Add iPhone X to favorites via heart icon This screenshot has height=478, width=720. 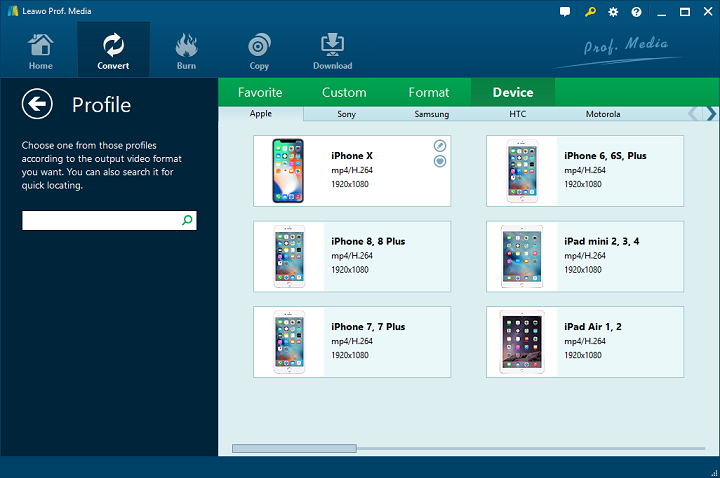point(440,161)
